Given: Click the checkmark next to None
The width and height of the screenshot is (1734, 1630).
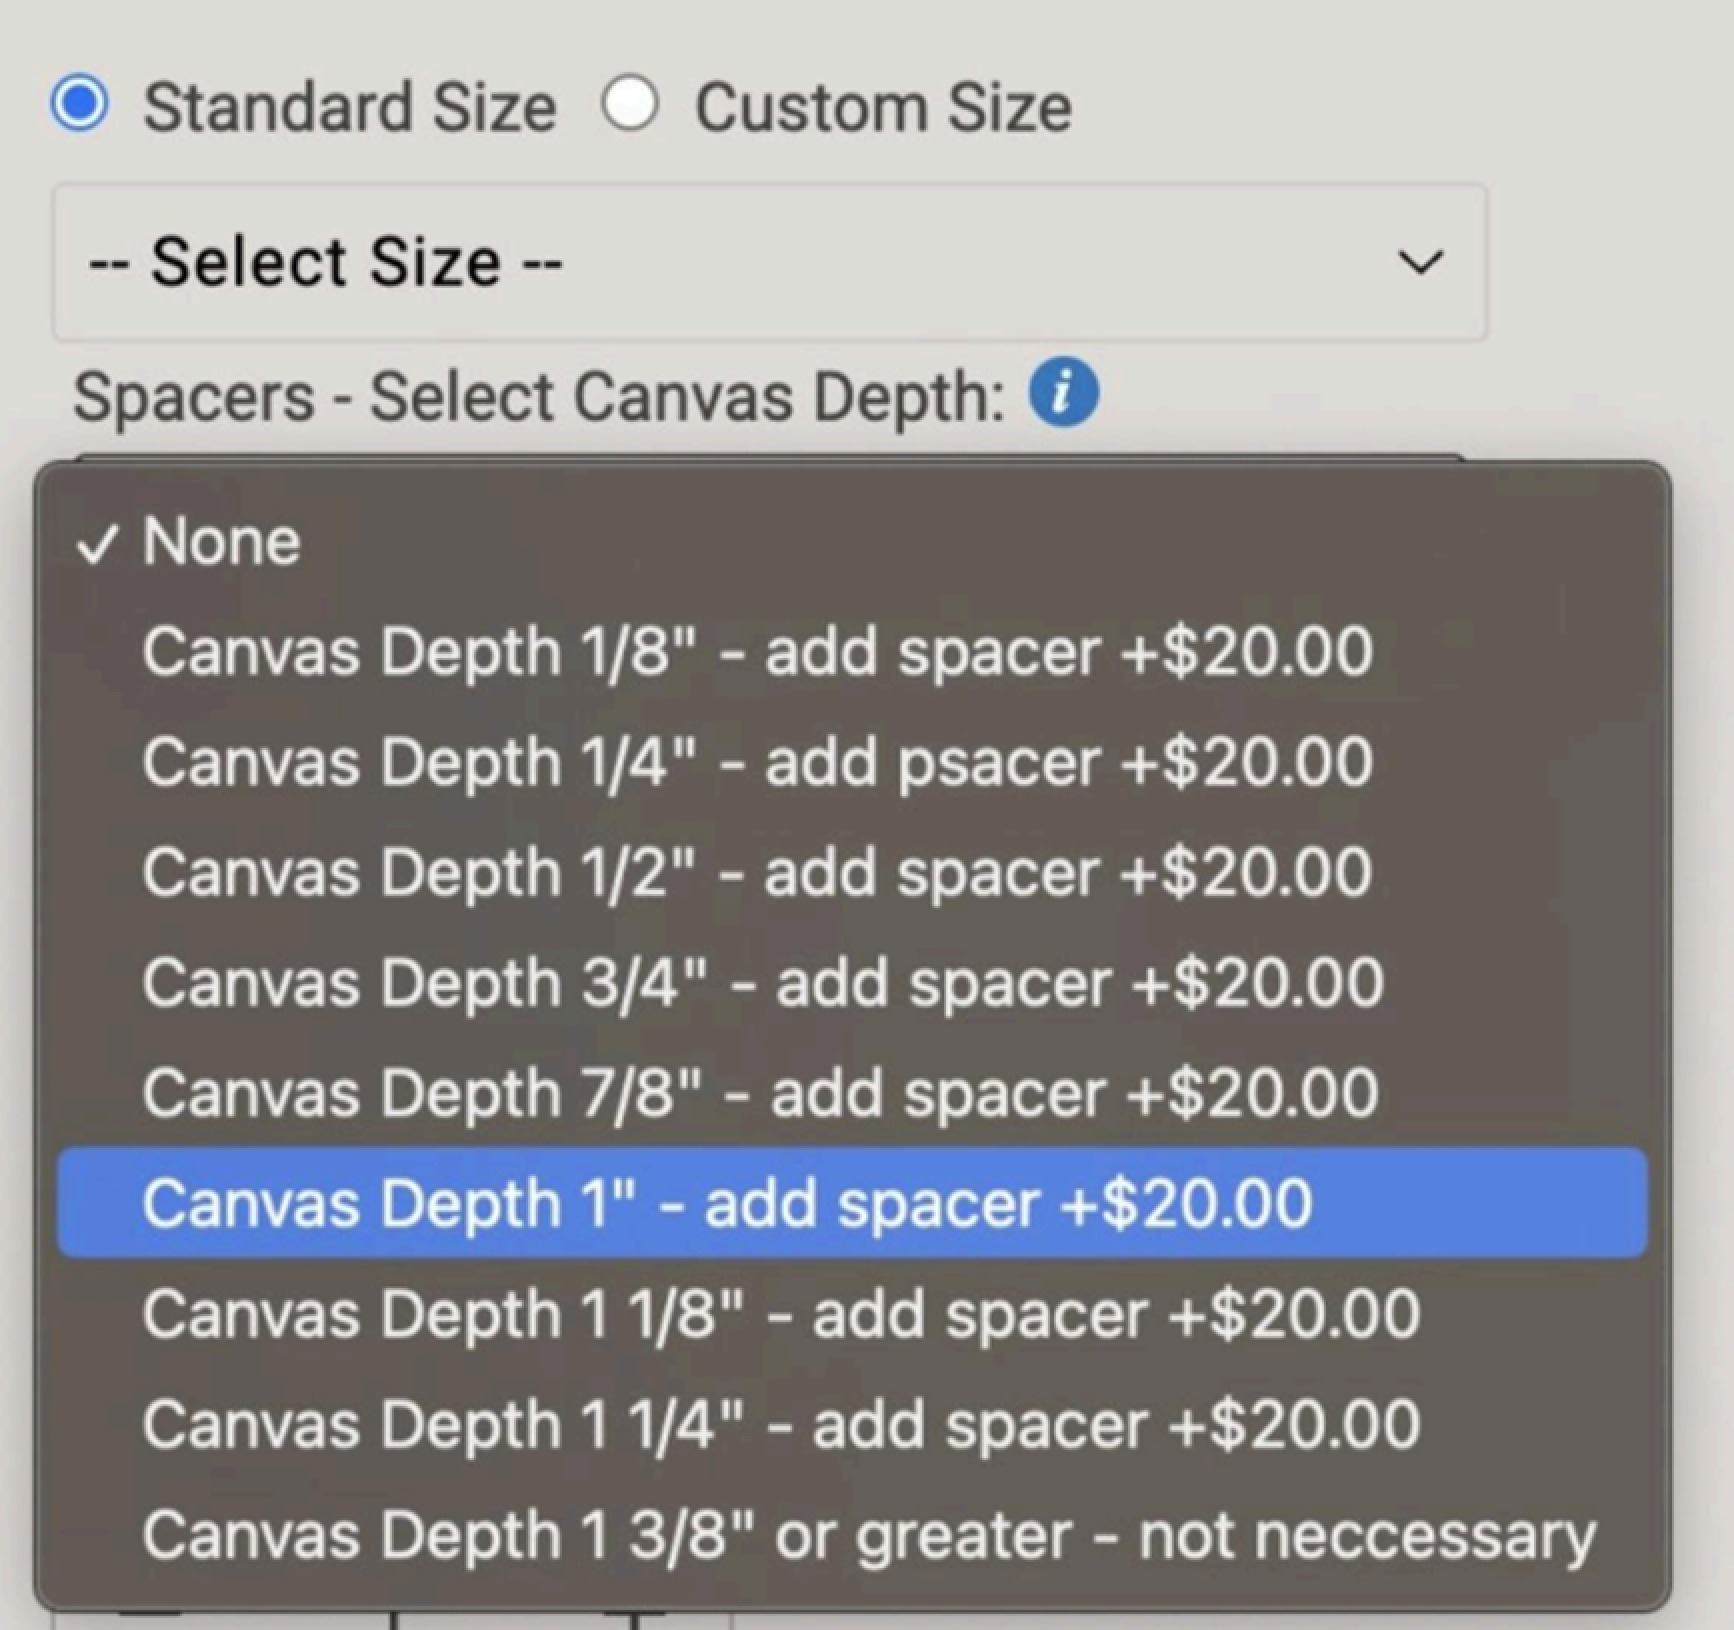Looking at the screenshot, I should (x=97, y=545).
